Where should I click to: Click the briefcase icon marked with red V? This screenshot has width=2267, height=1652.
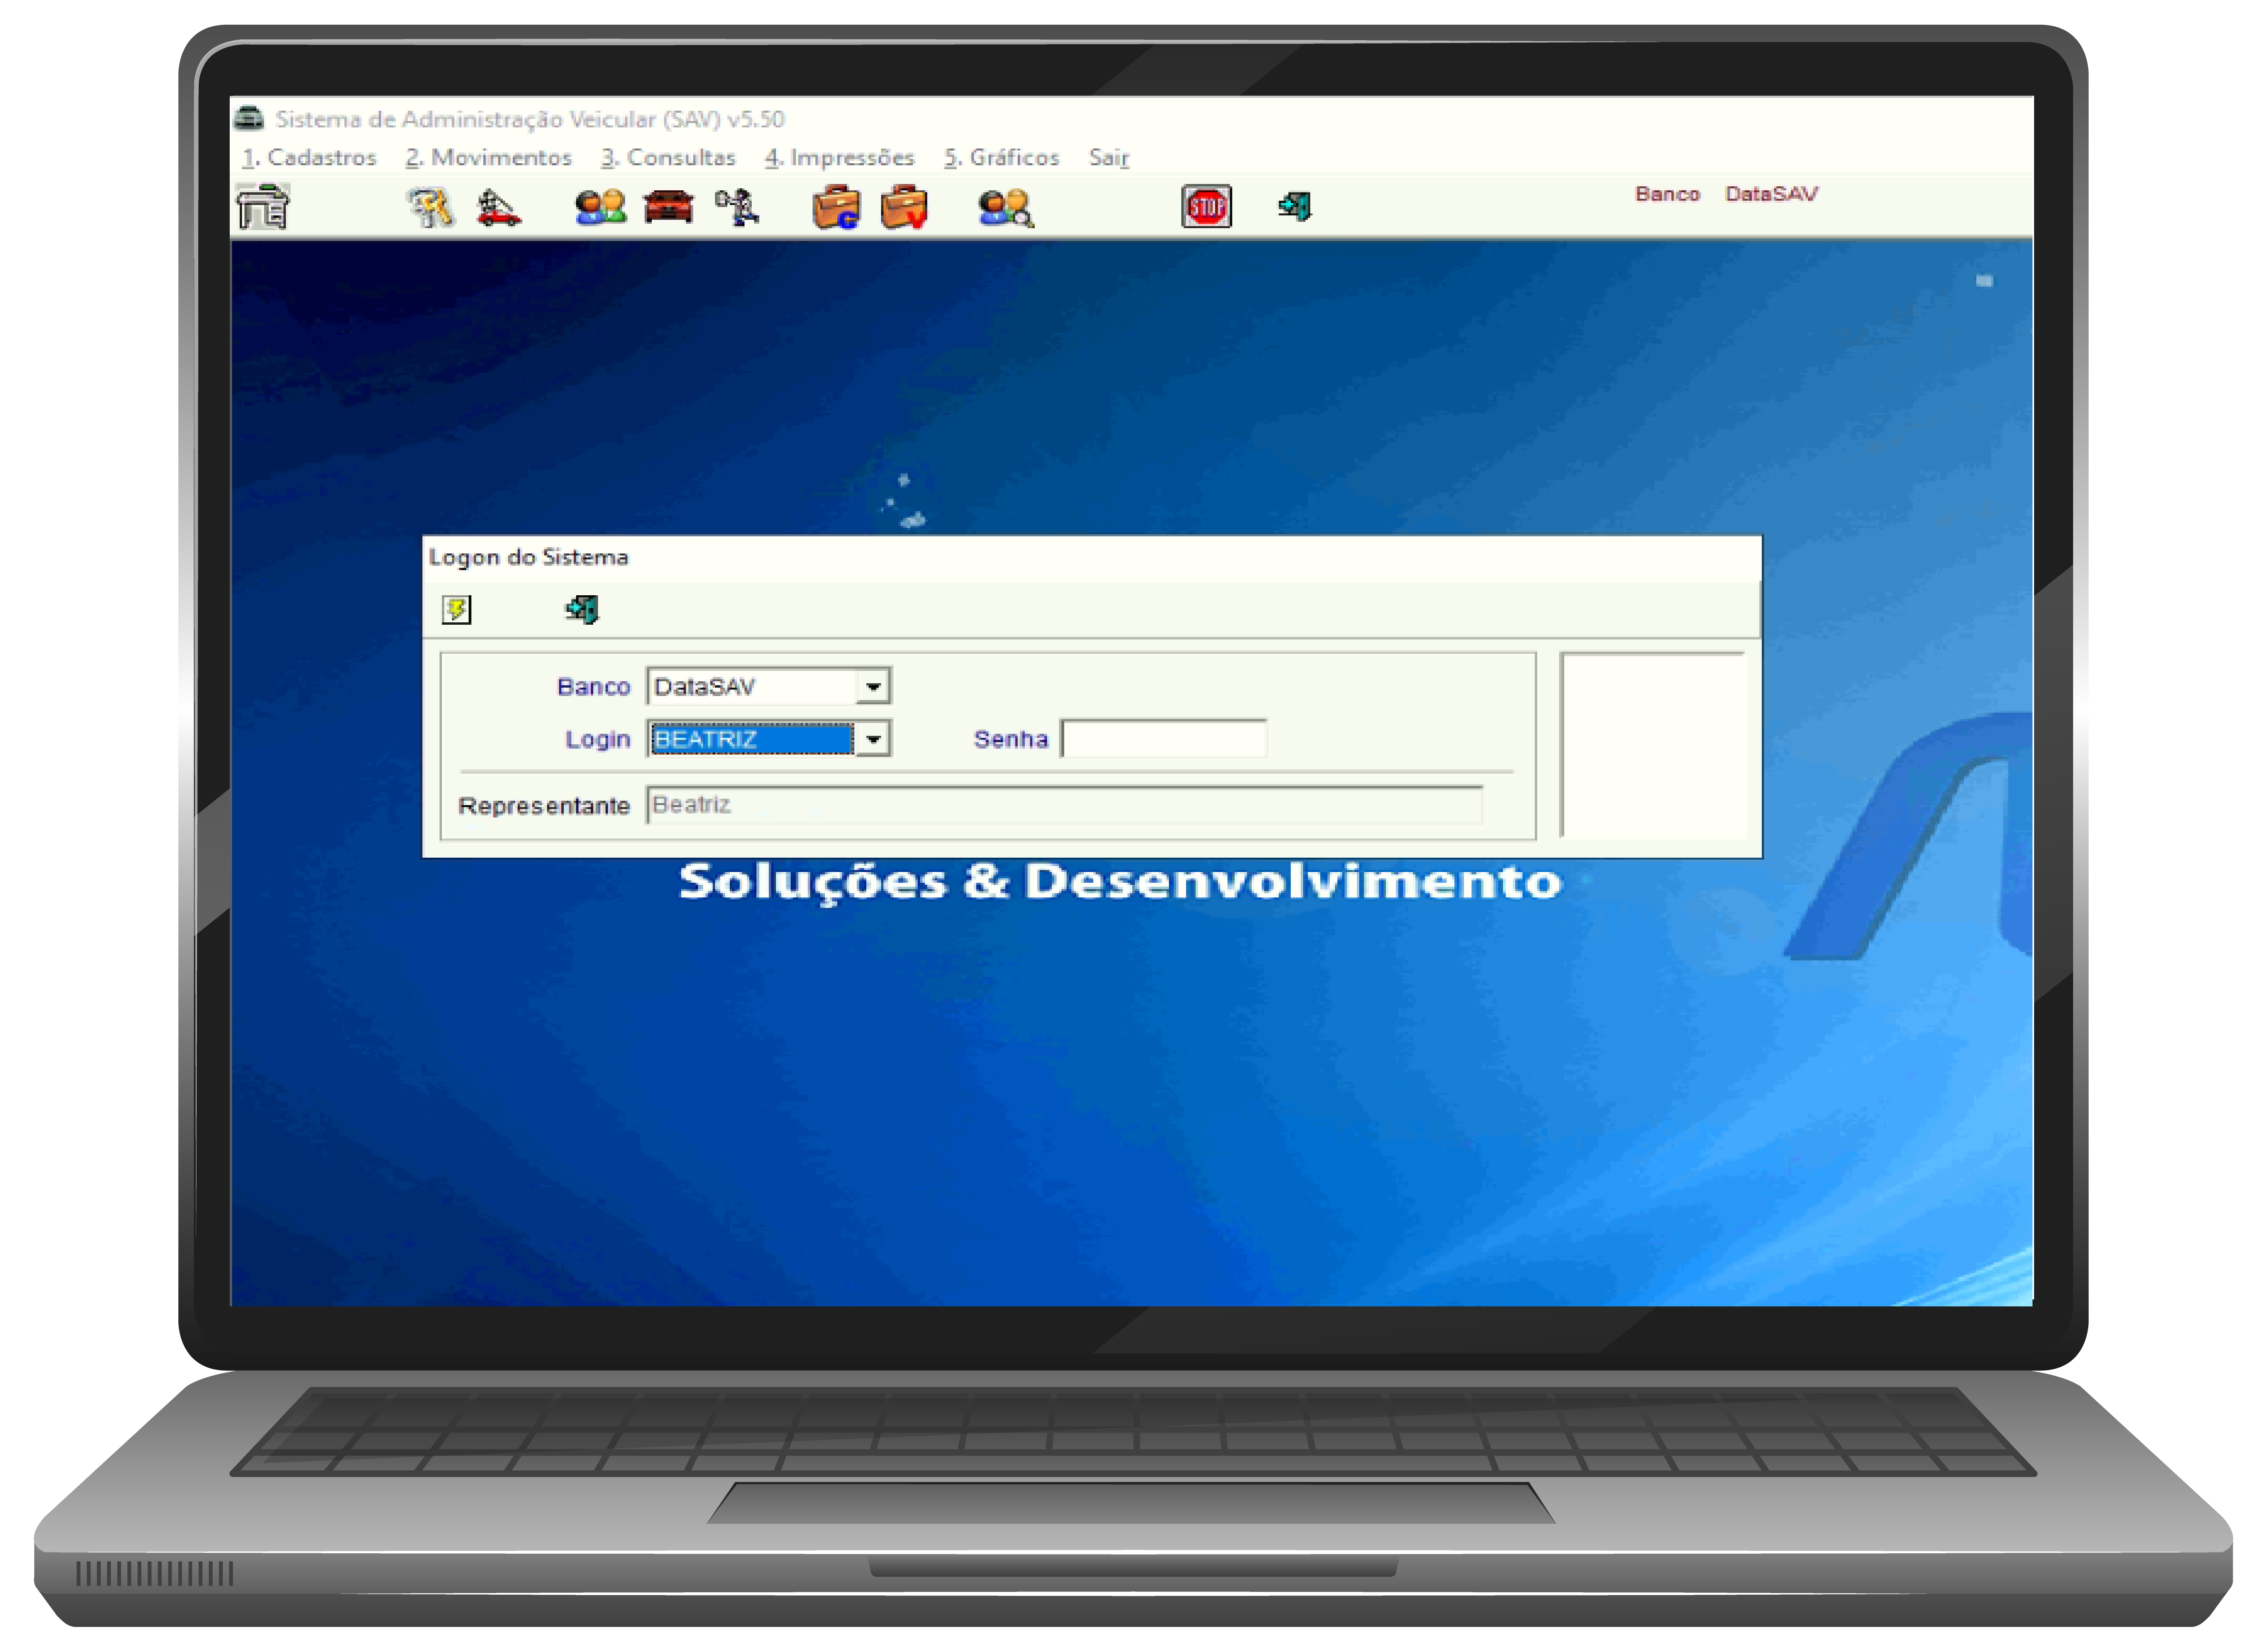(x=904, y=207)
